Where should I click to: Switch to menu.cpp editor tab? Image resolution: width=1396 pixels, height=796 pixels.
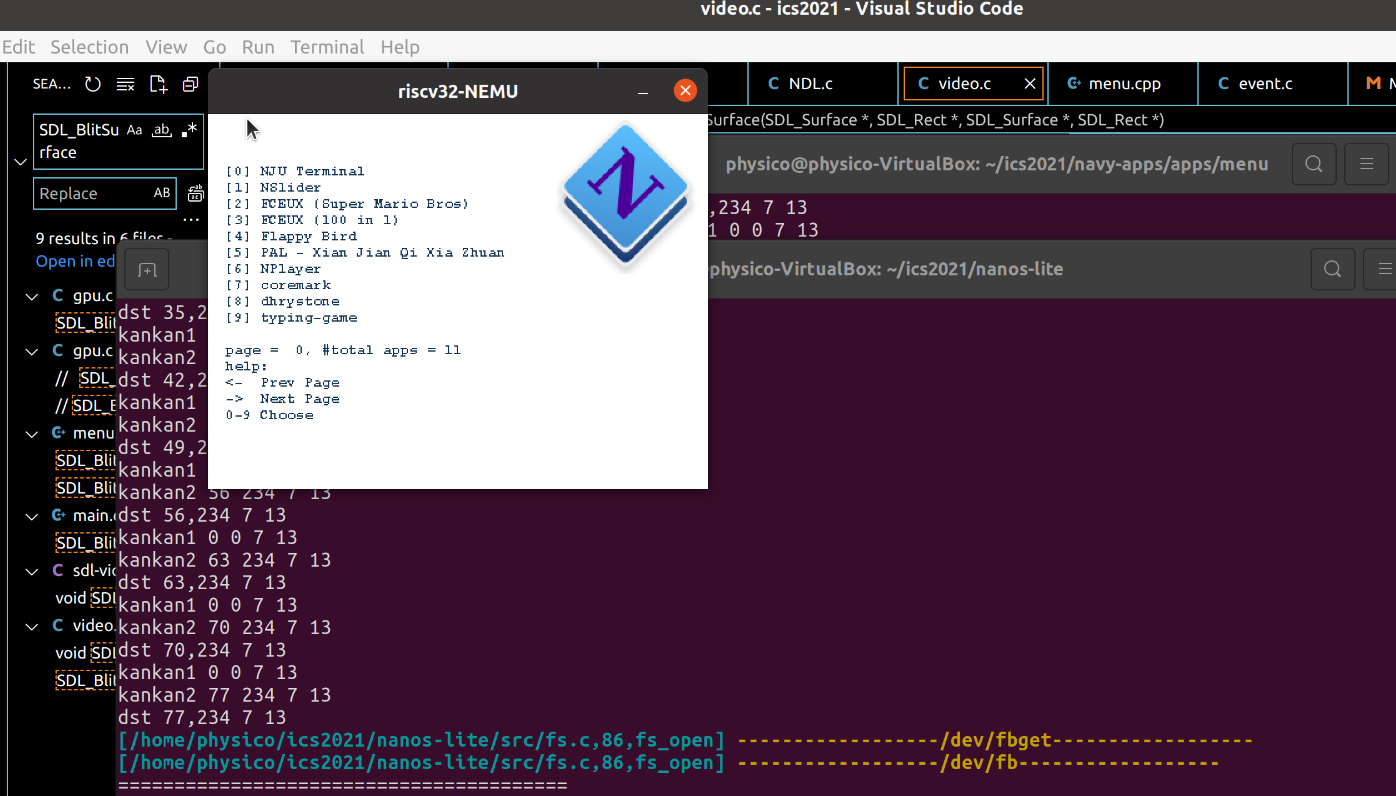pyautogui.click(x=1124, y=84)
